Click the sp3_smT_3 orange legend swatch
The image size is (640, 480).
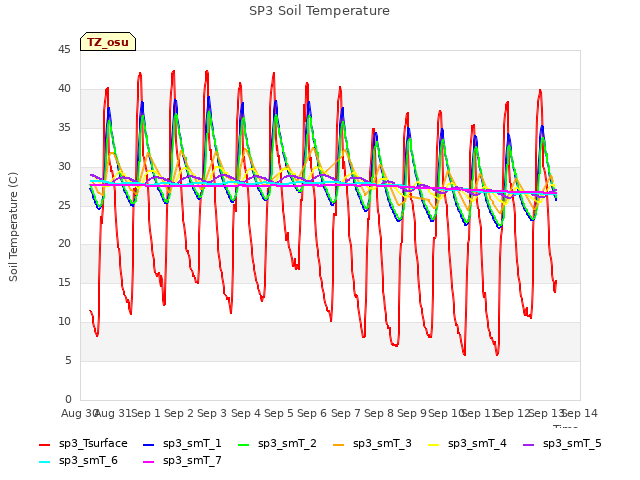339,444
